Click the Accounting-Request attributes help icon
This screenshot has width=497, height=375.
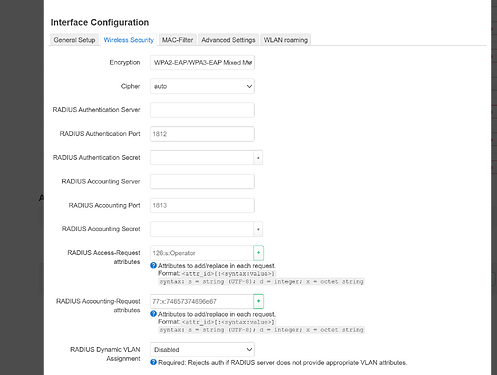pos(153,314)
